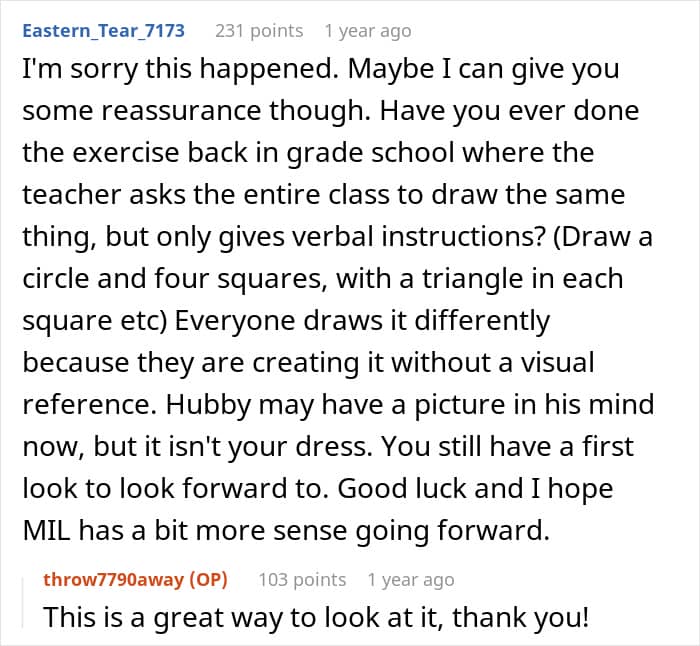Click the phrase 'Everyone draws it differently'

tap(362, 321)
